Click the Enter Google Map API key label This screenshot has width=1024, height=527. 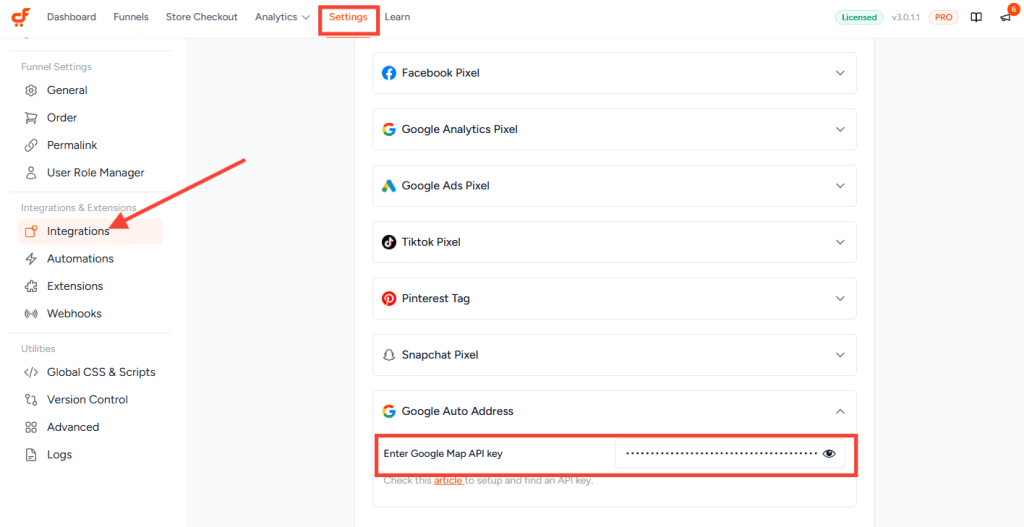point(443,453)
